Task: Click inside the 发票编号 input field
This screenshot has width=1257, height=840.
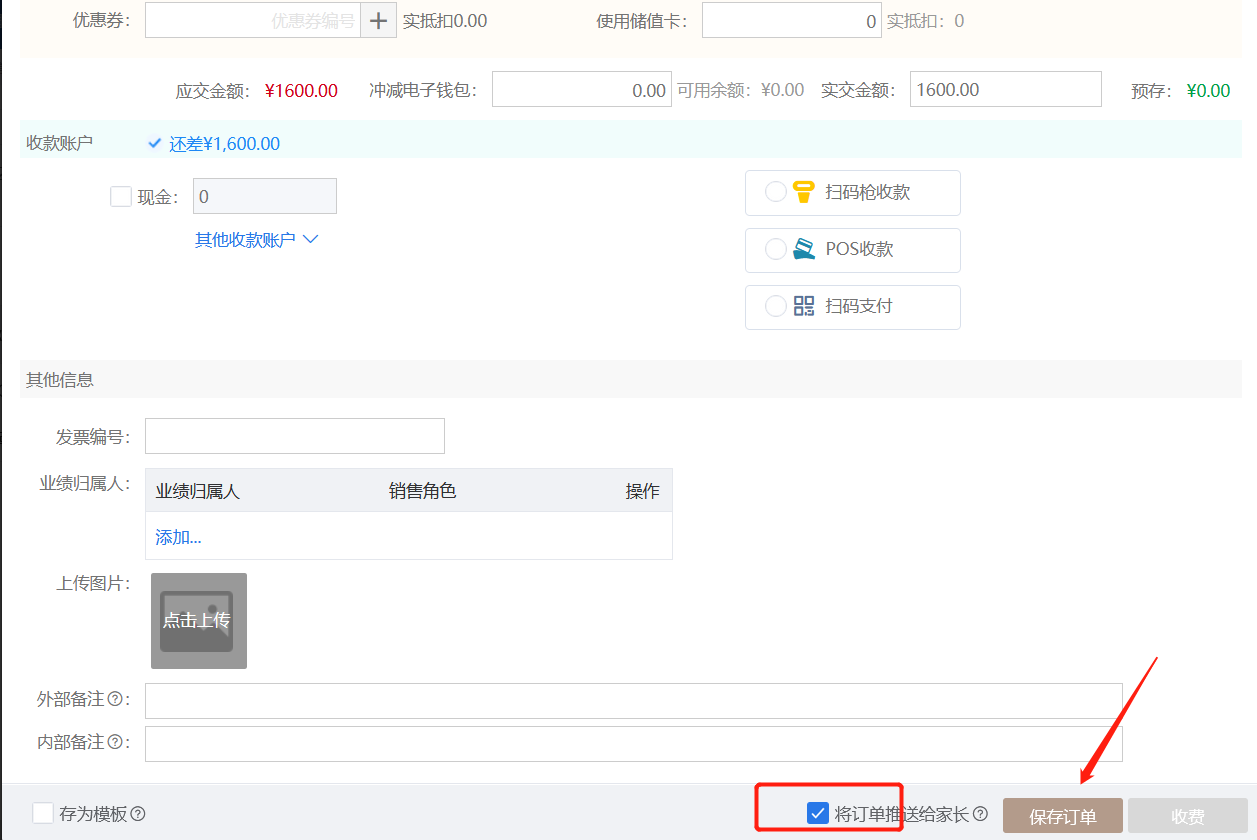Action: 294,435
